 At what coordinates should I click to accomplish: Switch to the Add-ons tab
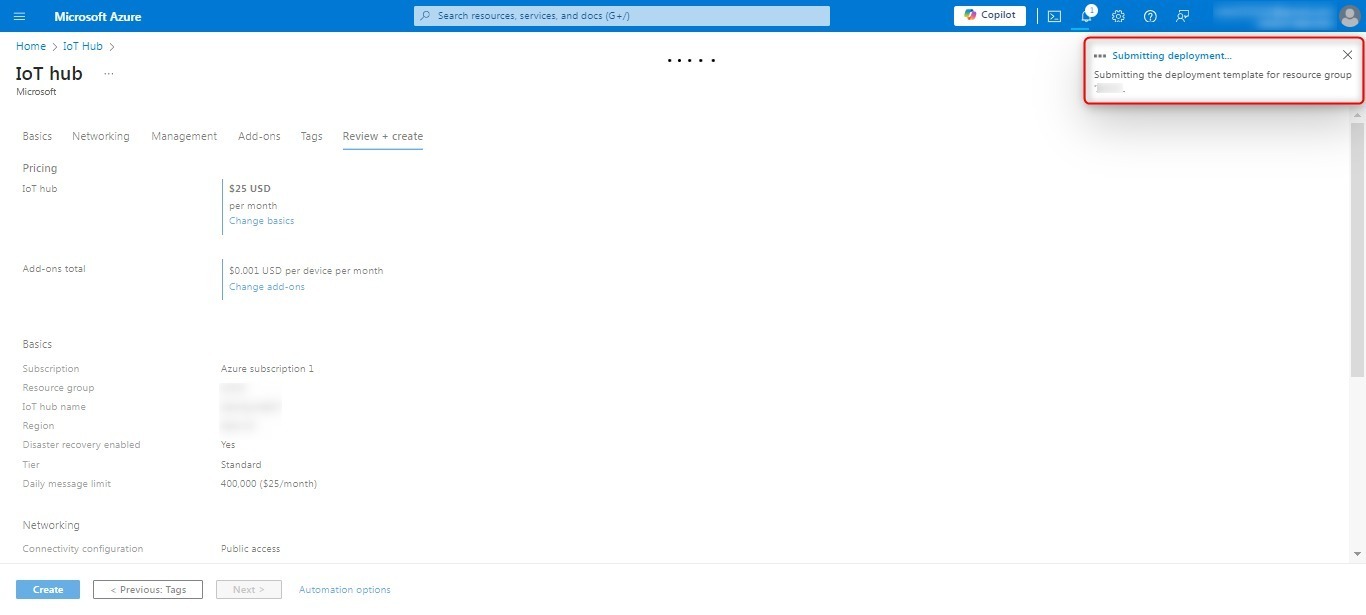(259, 136)
